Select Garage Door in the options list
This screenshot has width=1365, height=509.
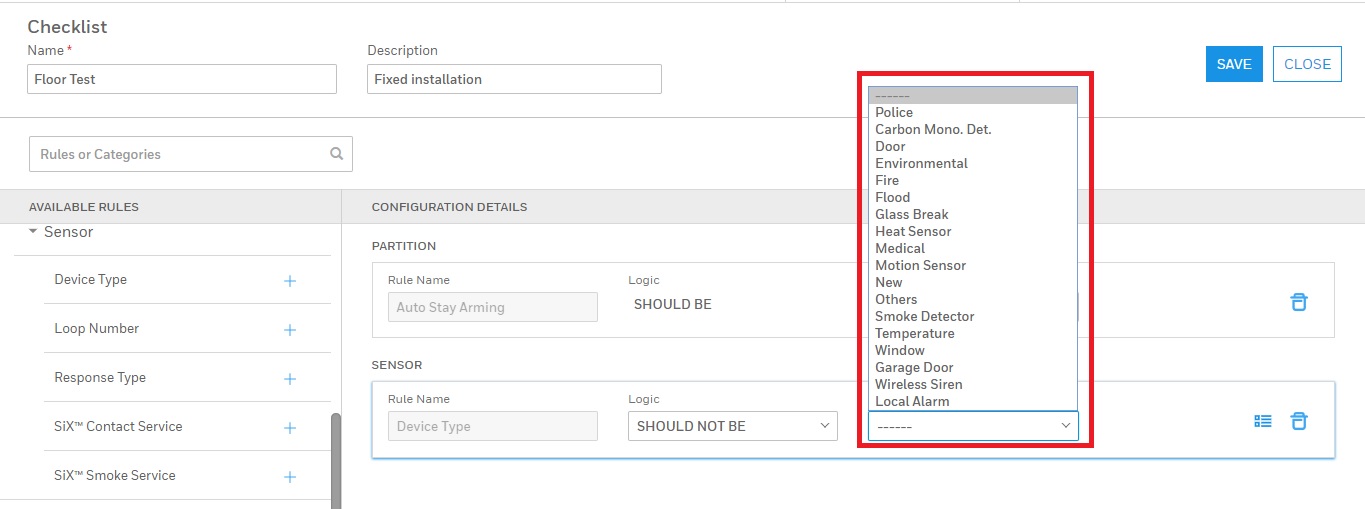click(x=914, y=367)
